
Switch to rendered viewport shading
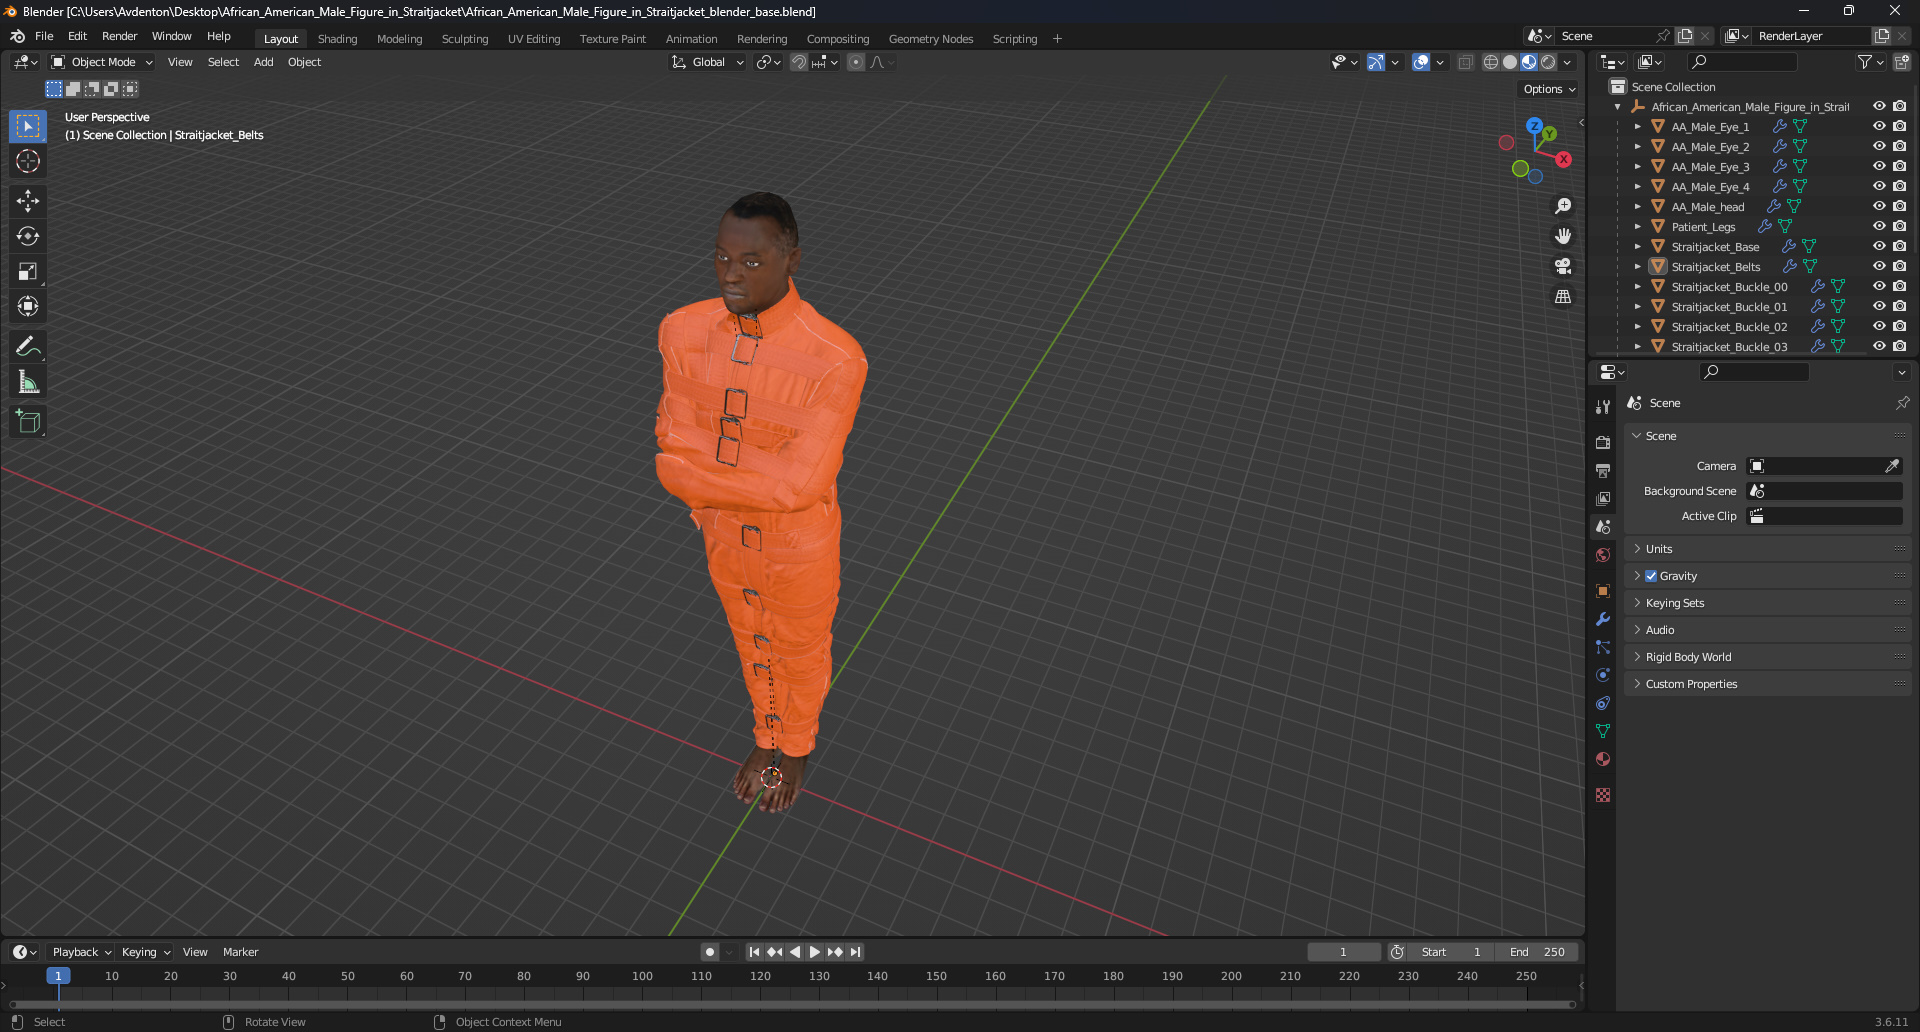point(1548,62)
